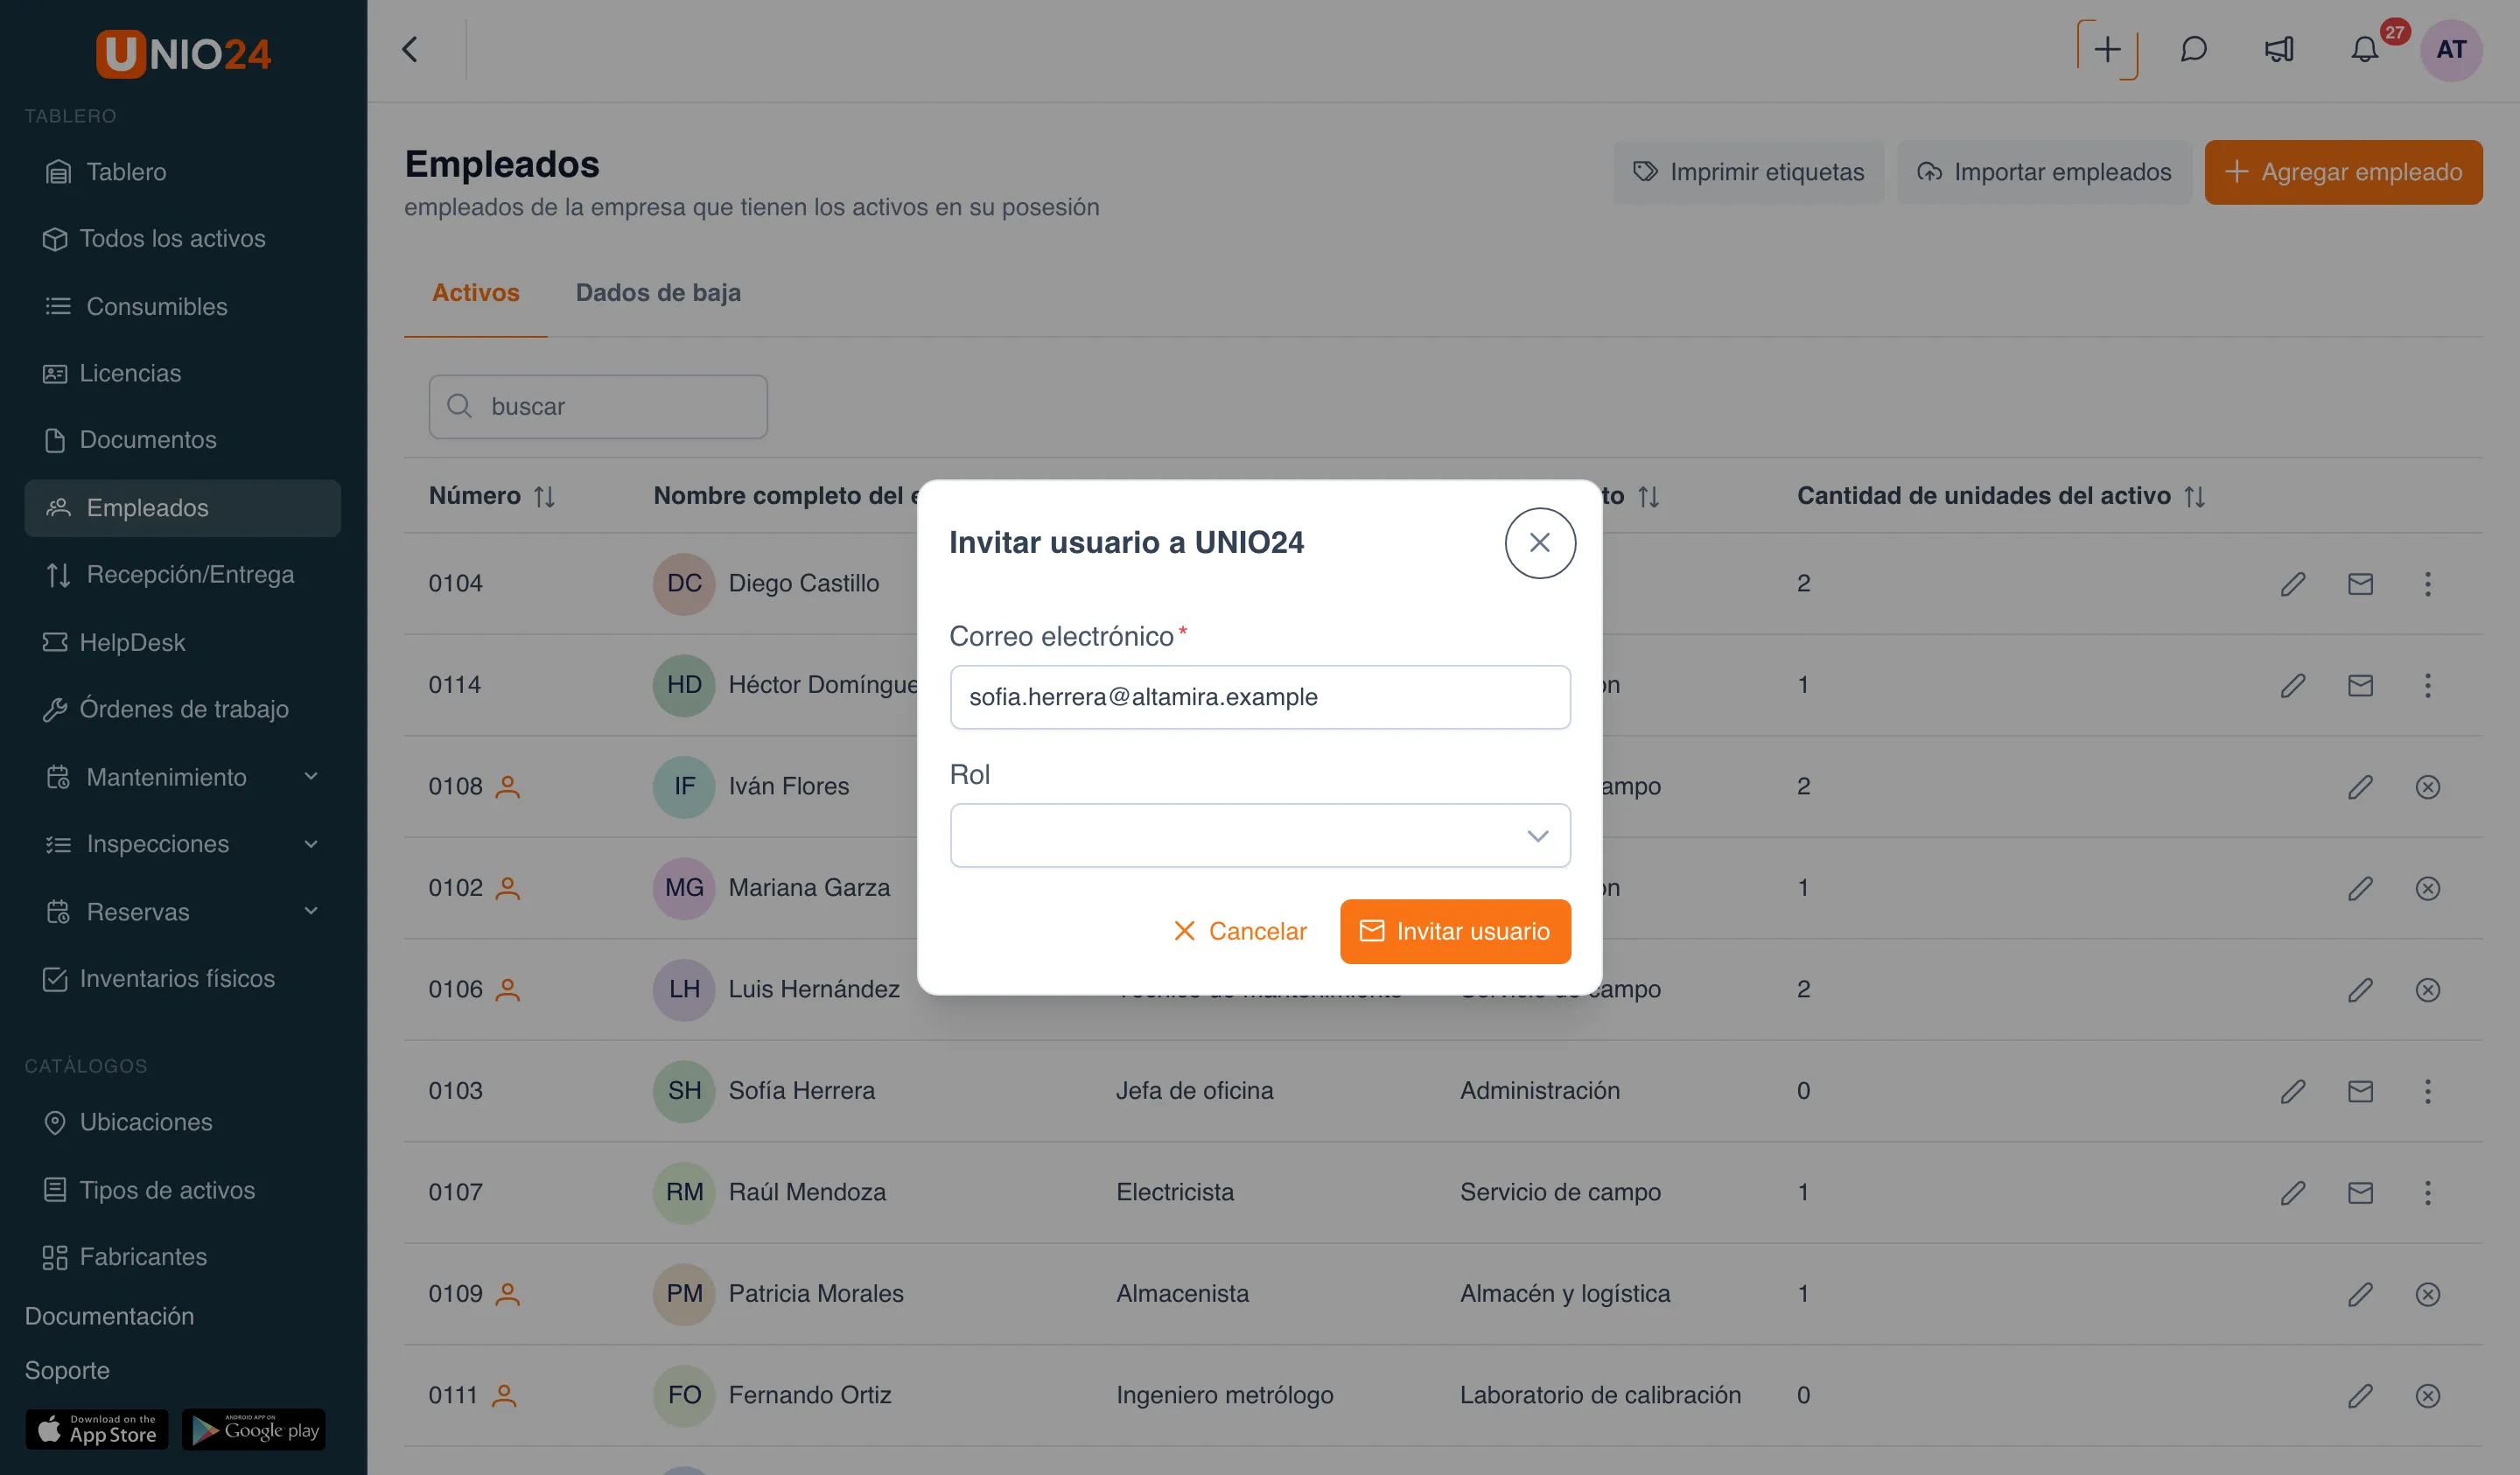Open Ubicaciones catalog
The image size is (2520, 1475).
183,1122
